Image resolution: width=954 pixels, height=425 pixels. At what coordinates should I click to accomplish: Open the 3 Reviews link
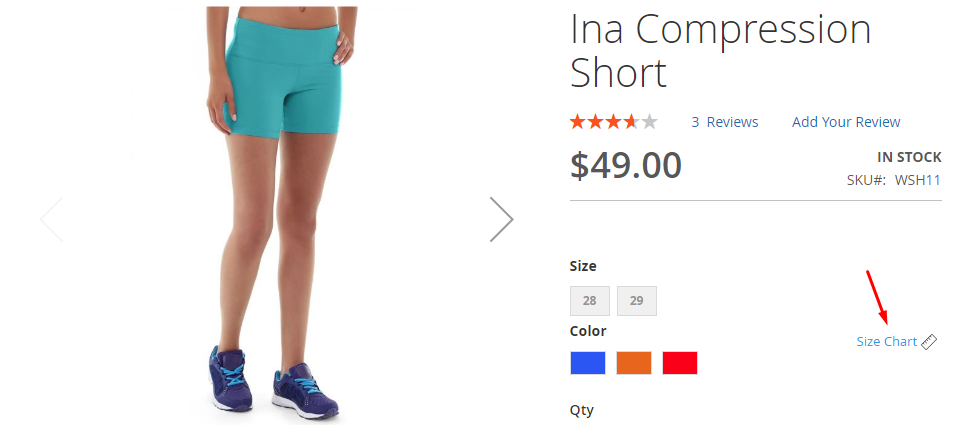(x=725, y=122)
